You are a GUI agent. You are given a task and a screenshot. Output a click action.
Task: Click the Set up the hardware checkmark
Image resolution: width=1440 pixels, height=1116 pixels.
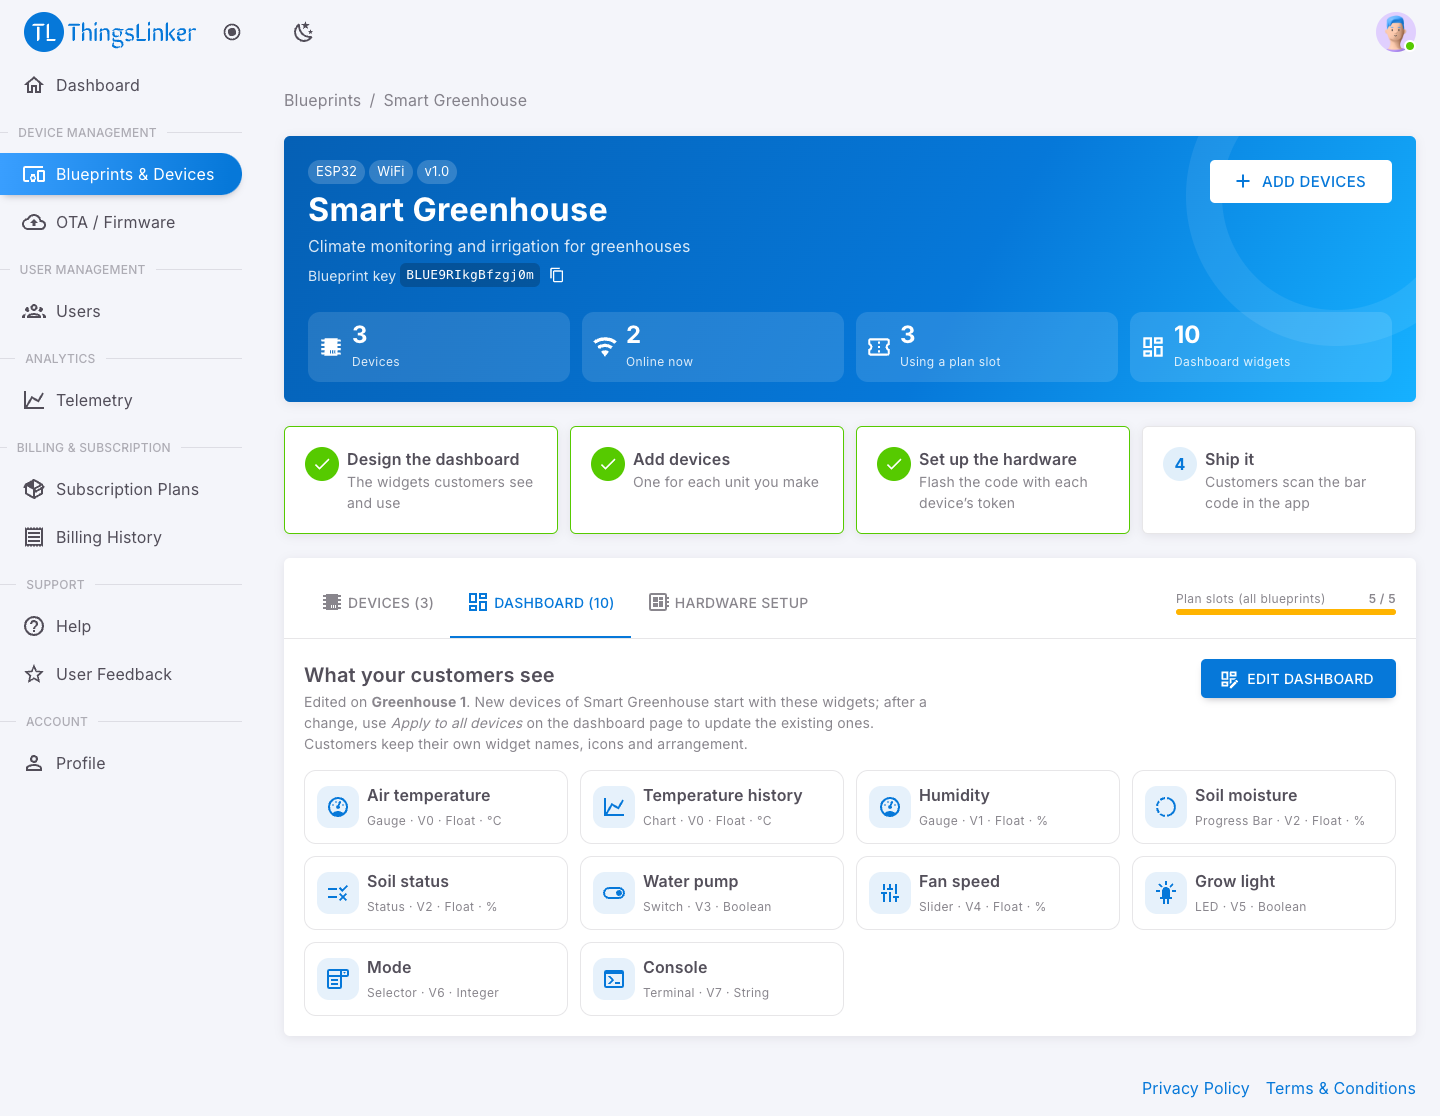[894, 464]
